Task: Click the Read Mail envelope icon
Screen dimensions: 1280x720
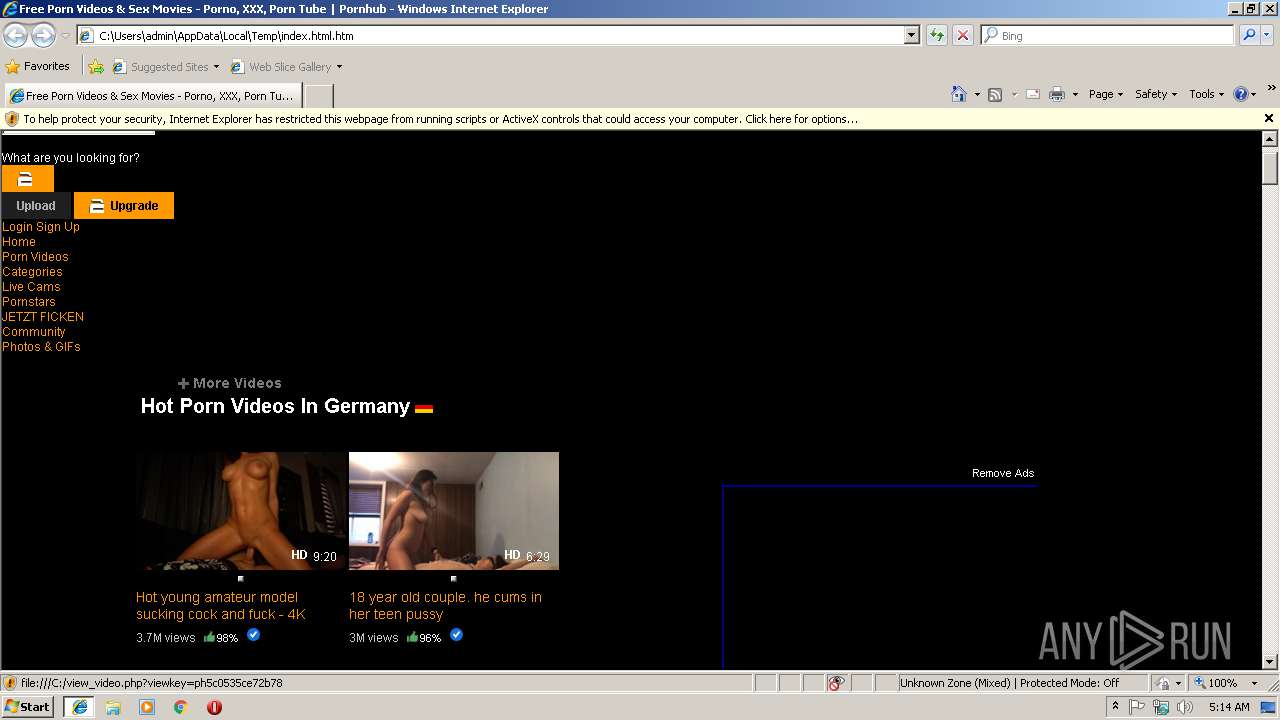Action: point(1033,94)
